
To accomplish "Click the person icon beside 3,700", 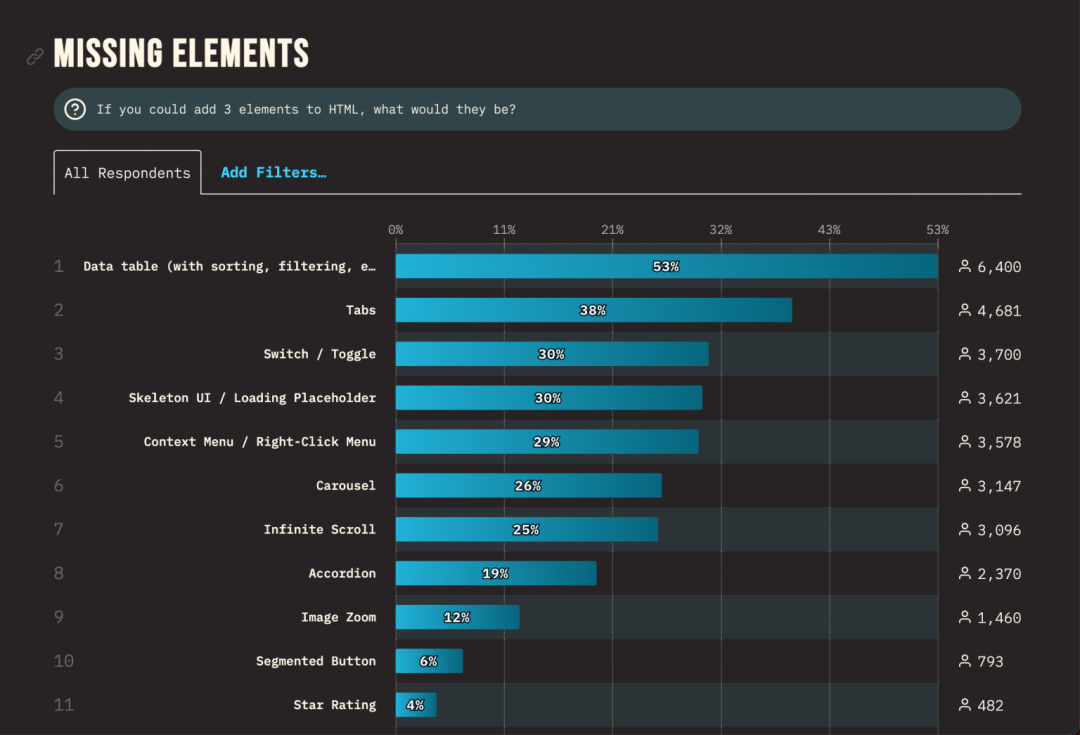I will point(965,354).
